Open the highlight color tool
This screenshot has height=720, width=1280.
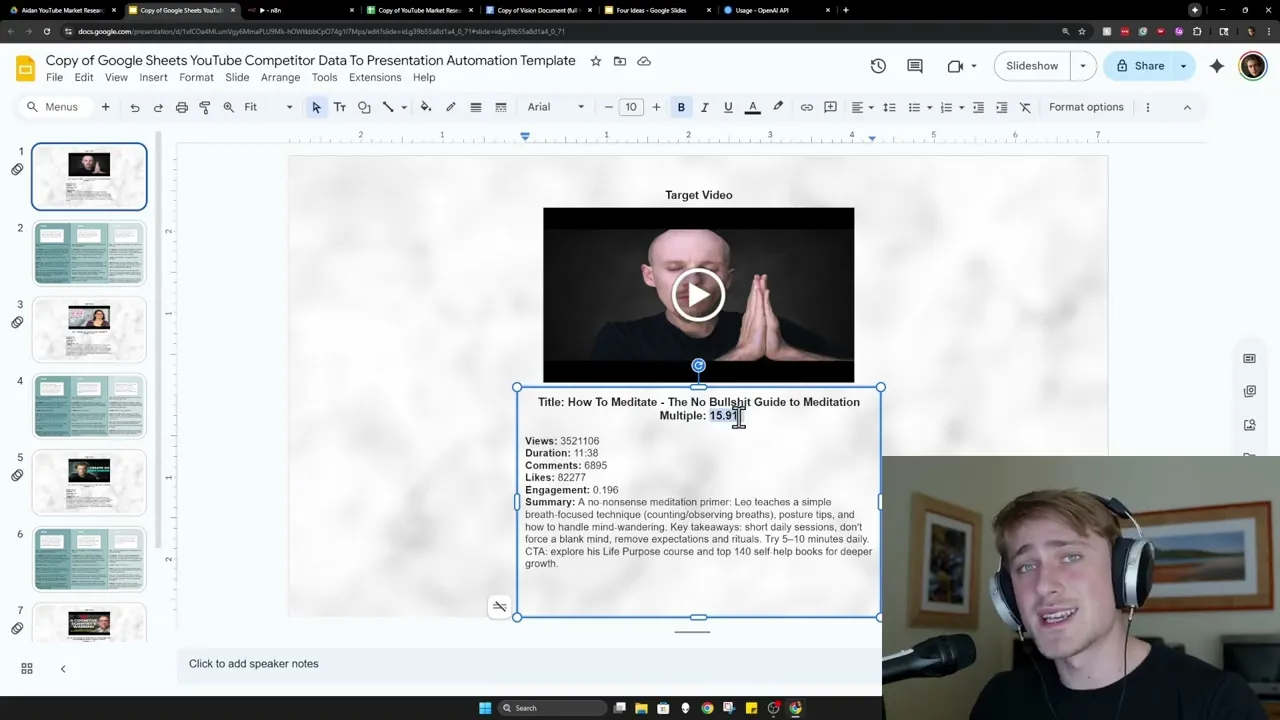click(778, 107)
